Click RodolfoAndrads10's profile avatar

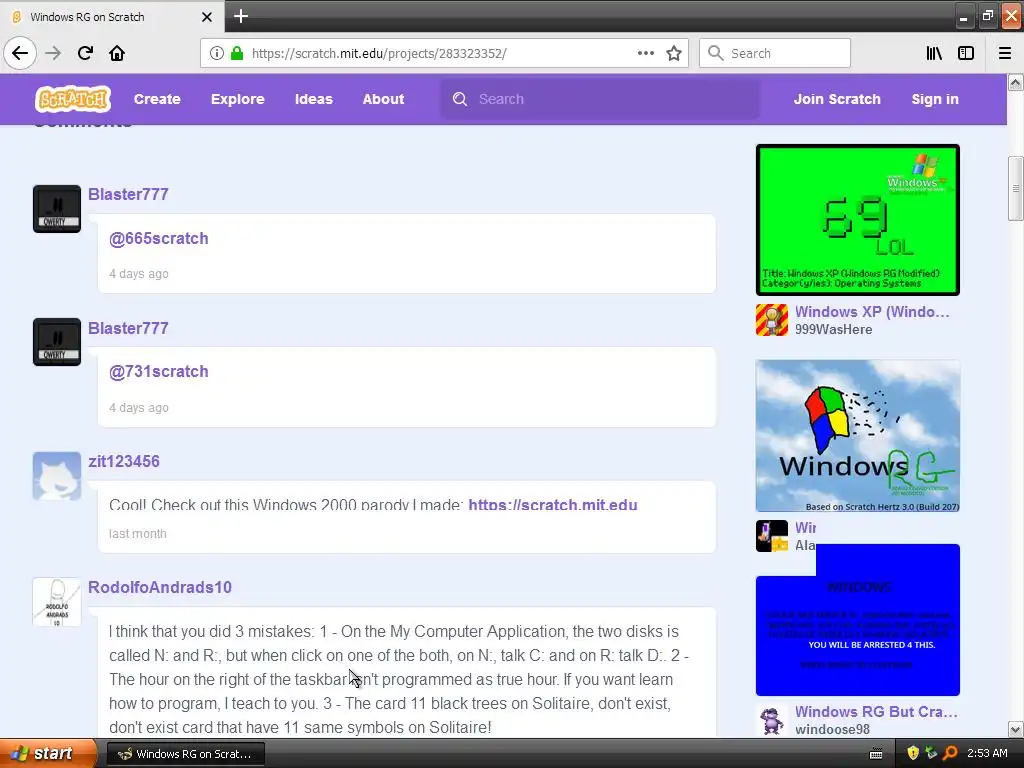pos(57,602)
